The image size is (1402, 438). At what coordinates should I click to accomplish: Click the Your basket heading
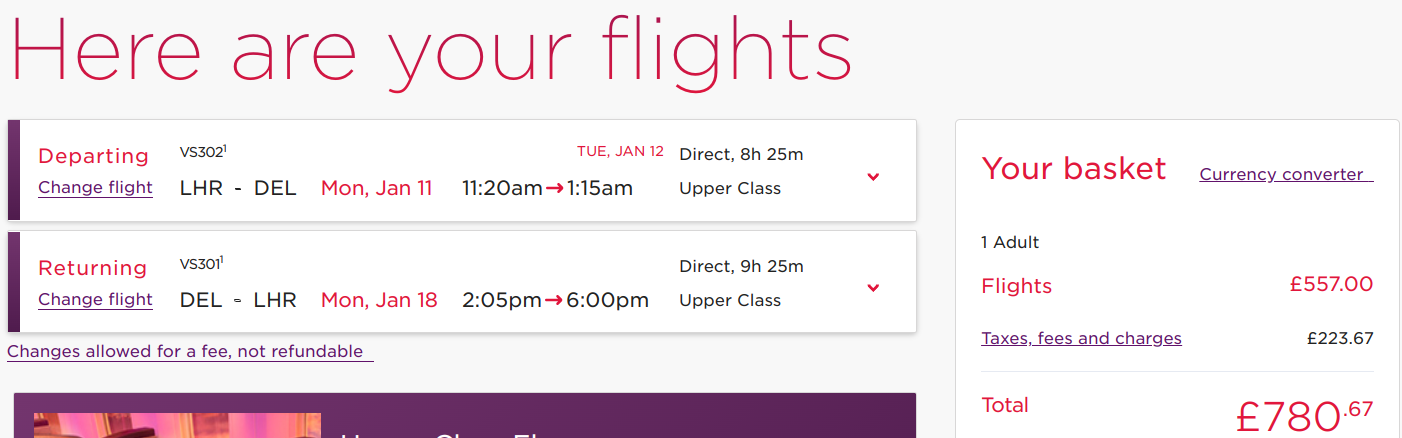[1073, 168]
